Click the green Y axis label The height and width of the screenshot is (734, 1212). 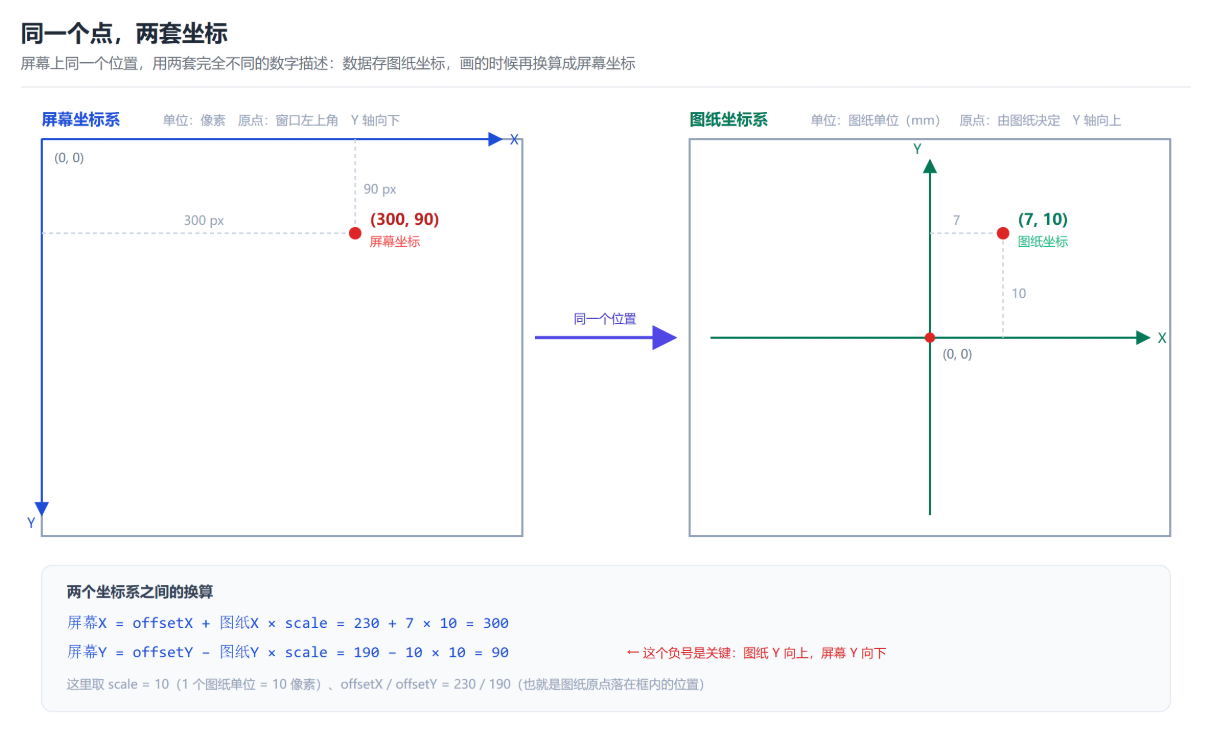pos(917,149)
